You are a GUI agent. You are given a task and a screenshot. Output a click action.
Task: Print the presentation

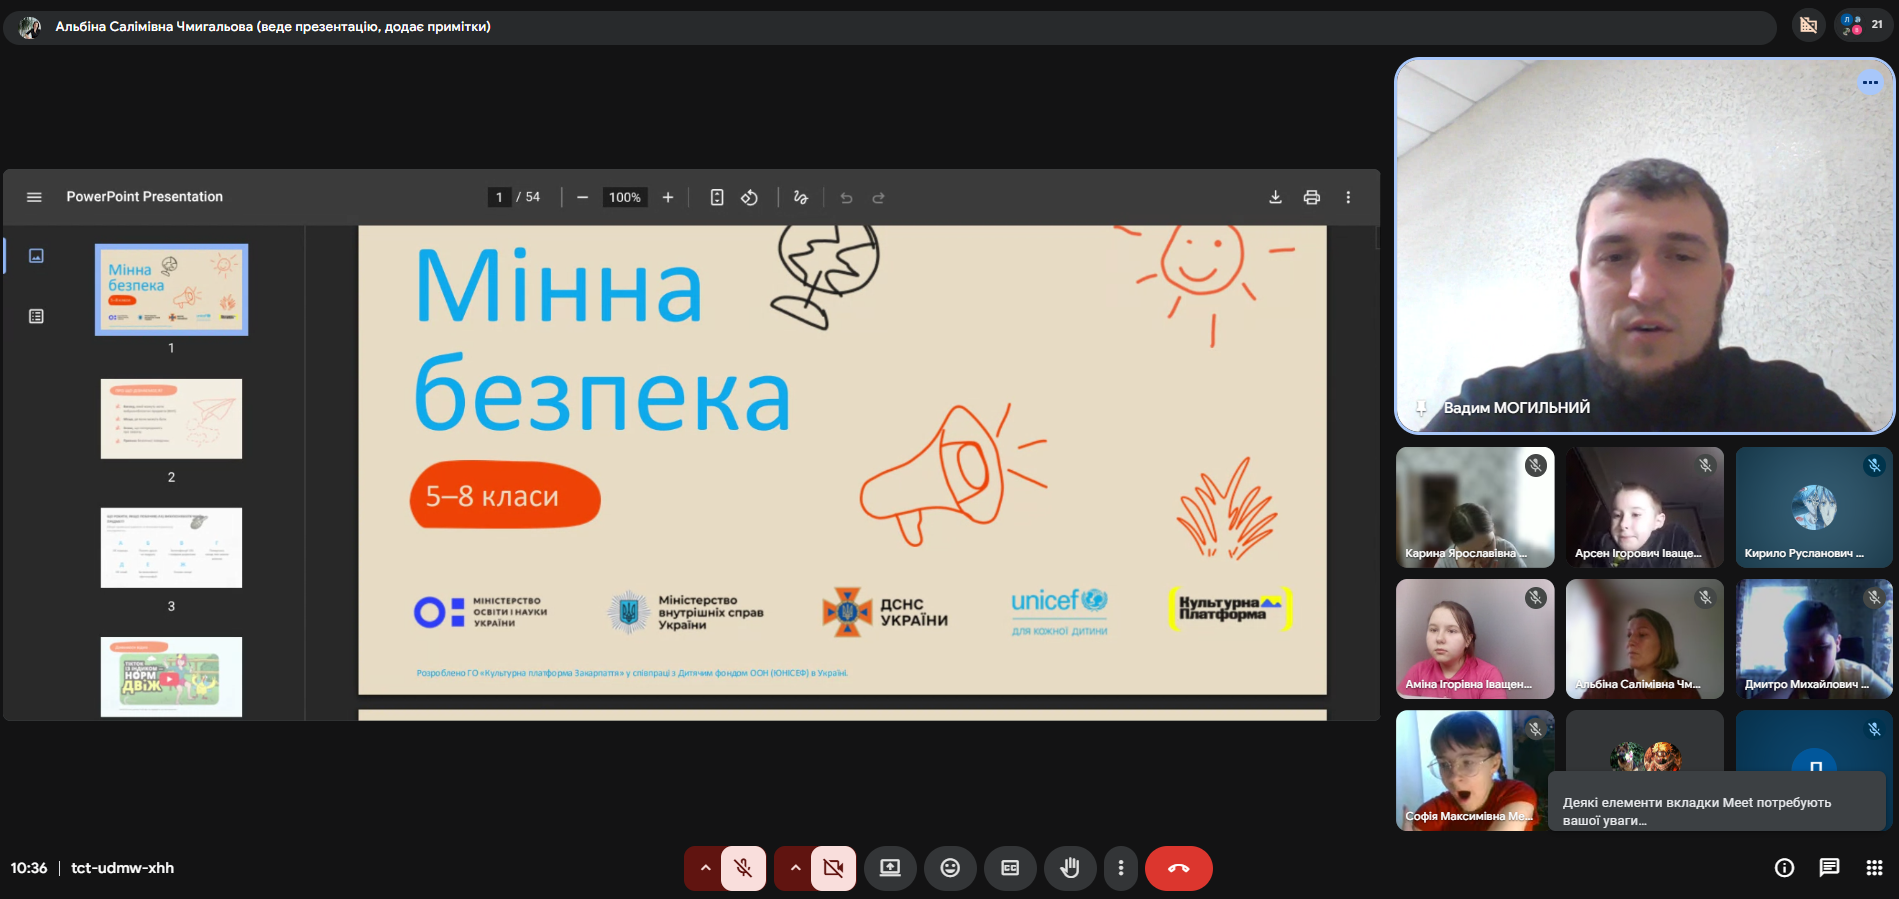1311,197
